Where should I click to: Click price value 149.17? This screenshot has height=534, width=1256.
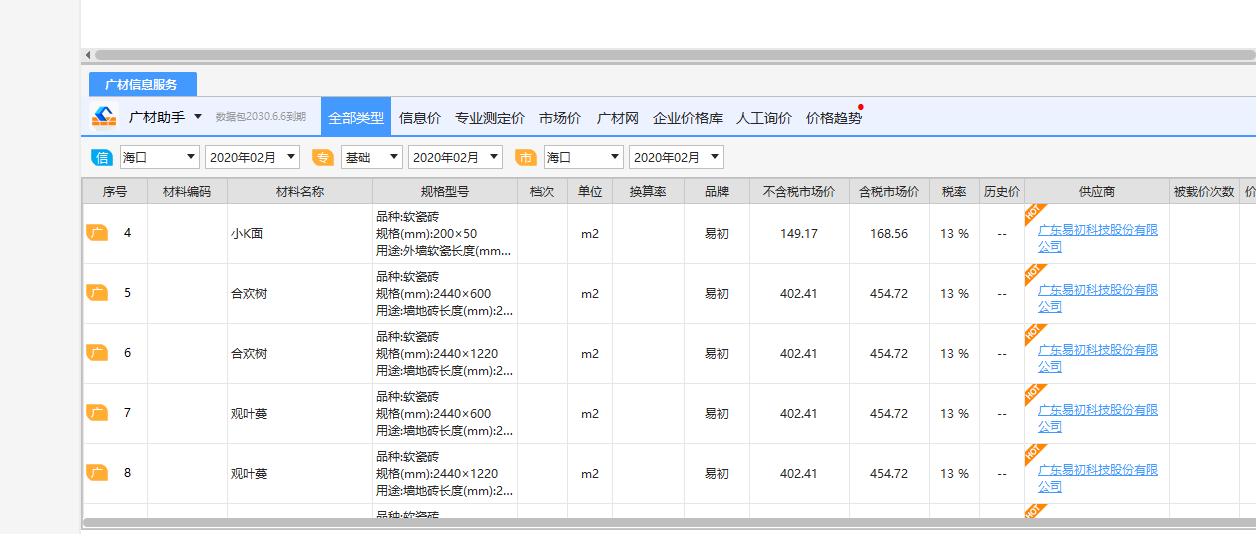click(799, 233)
